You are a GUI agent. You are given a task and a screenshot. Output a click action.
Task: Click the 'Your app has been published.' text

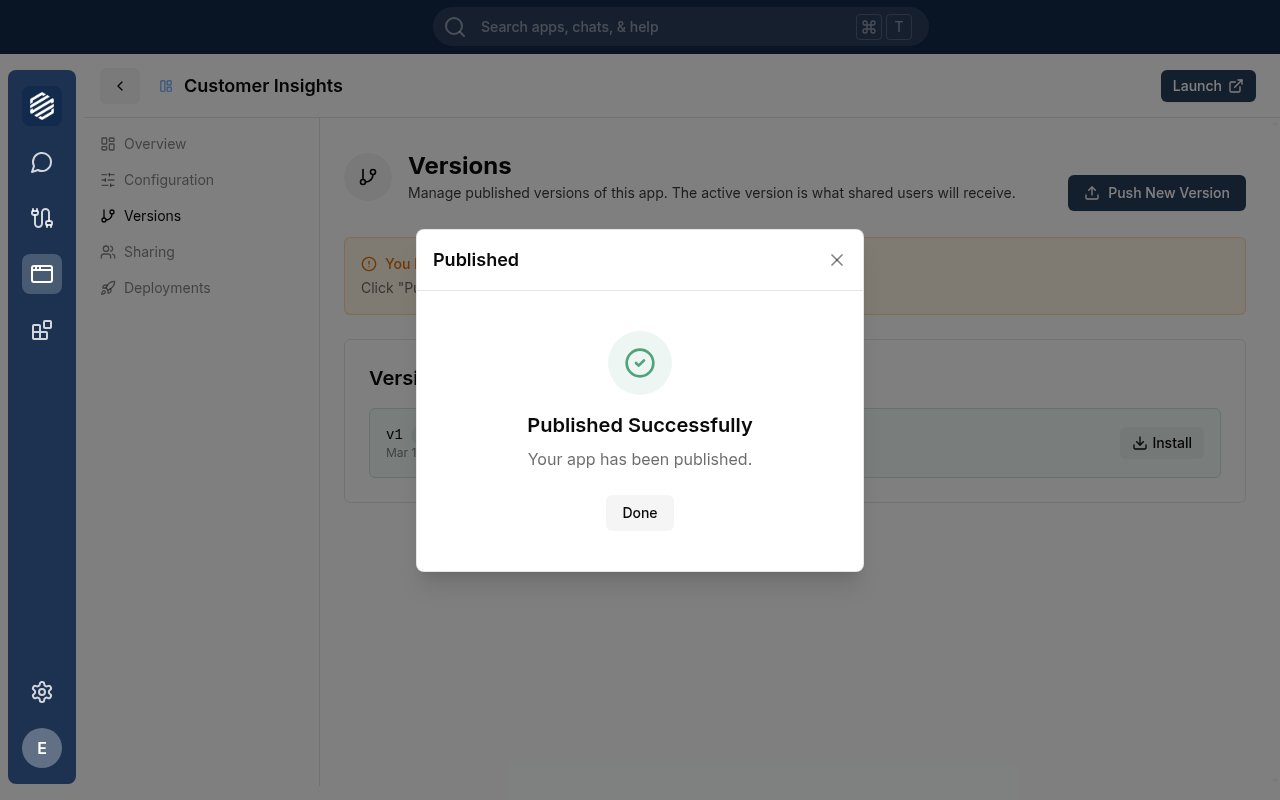click(640, 459)
